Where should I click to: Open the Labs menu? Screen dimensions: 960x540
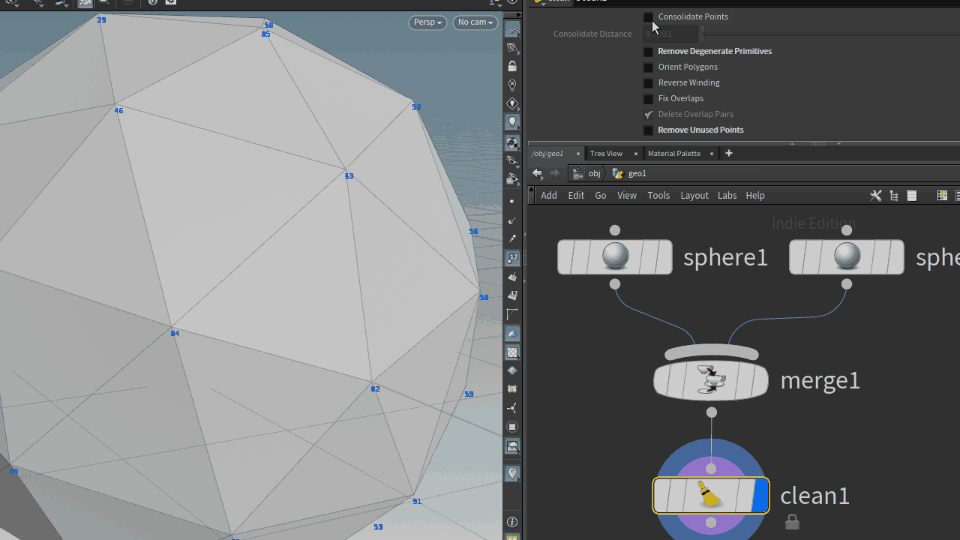727,196
